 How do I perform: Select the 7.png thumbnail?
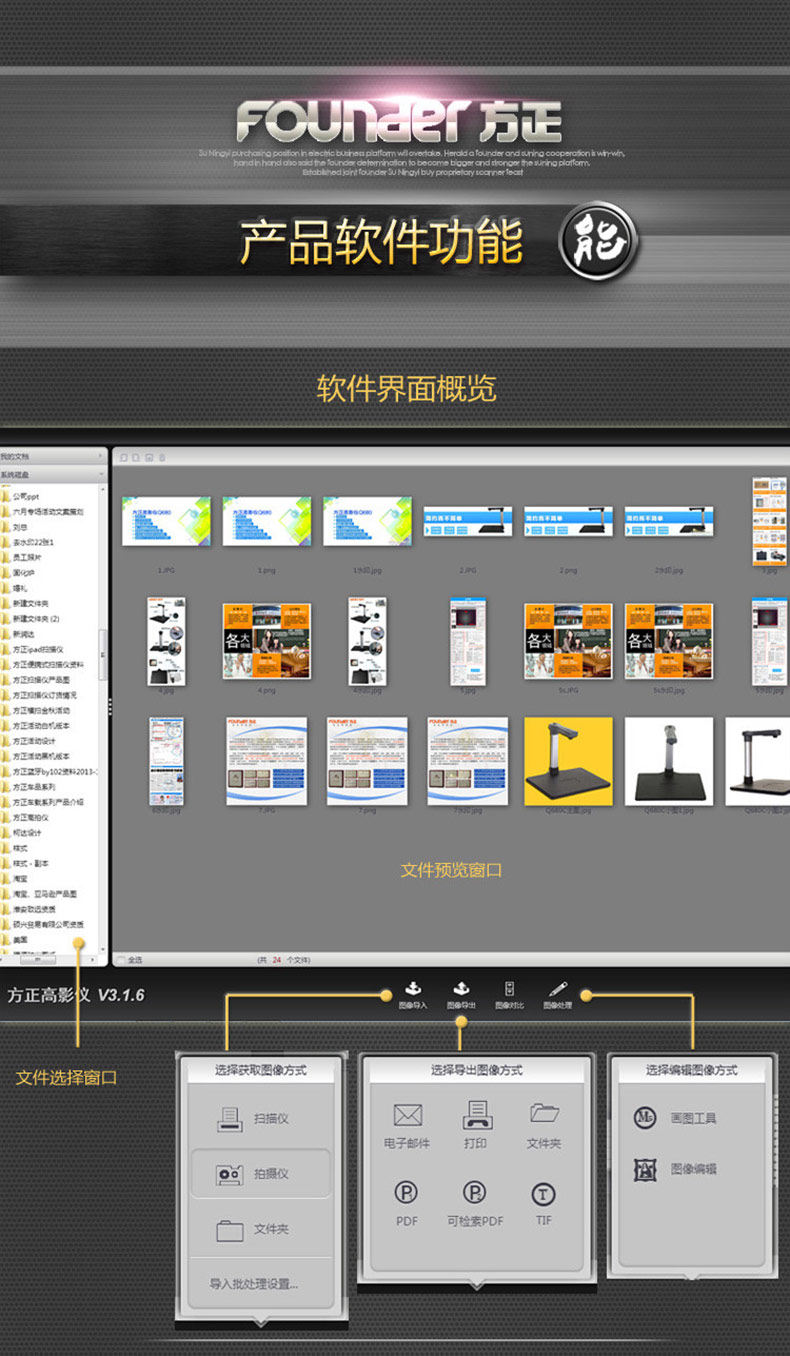pos(367,761)
